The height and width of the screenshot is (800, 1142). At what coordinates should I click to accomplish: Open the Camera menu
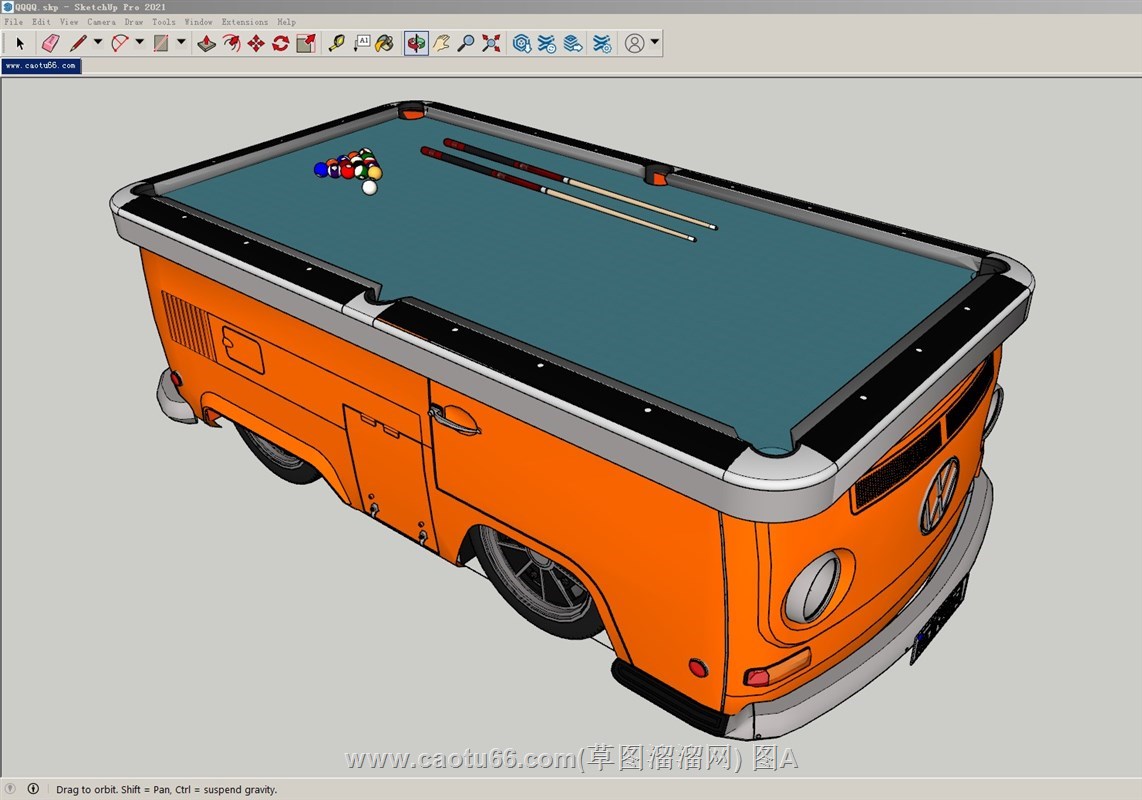tap(101, 22)
